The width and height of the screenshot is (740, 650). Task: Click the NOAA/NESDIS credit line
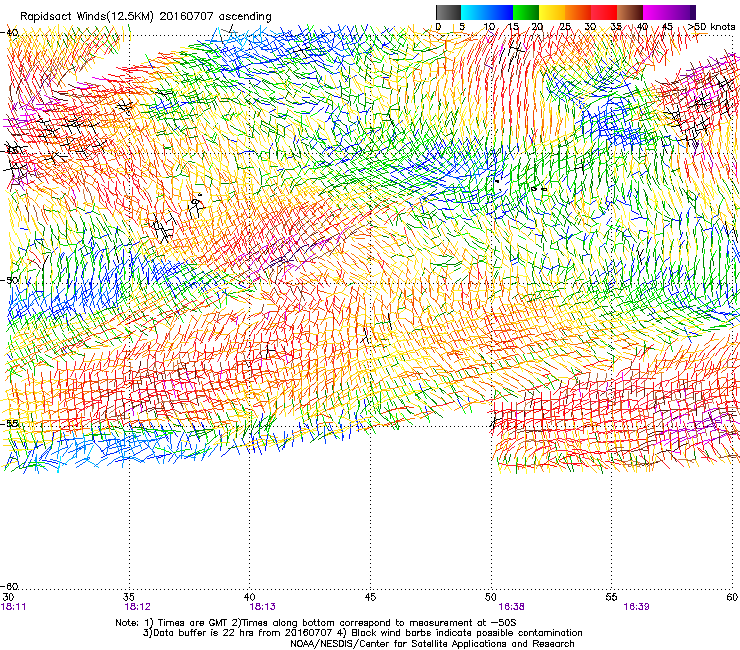point(432,644)
